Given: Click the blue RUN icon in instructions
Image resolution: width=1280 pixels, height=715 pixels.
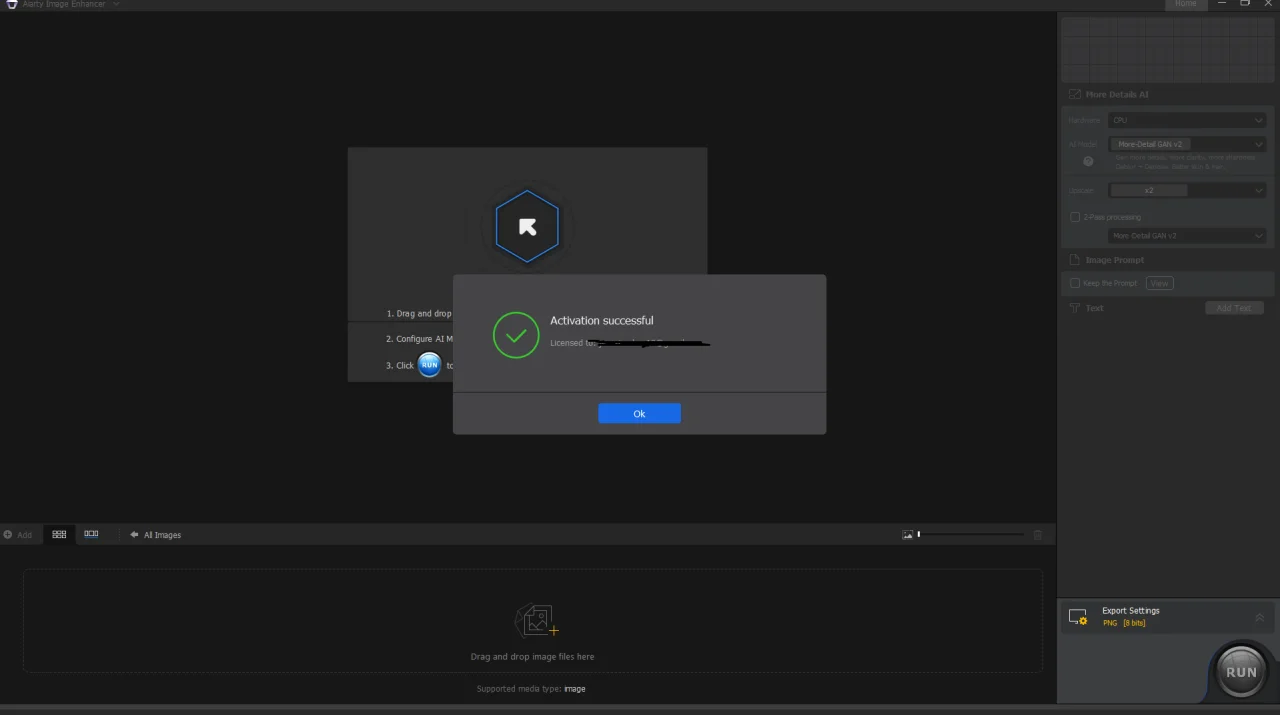Looking at the screenshot, I should point(429,365).
